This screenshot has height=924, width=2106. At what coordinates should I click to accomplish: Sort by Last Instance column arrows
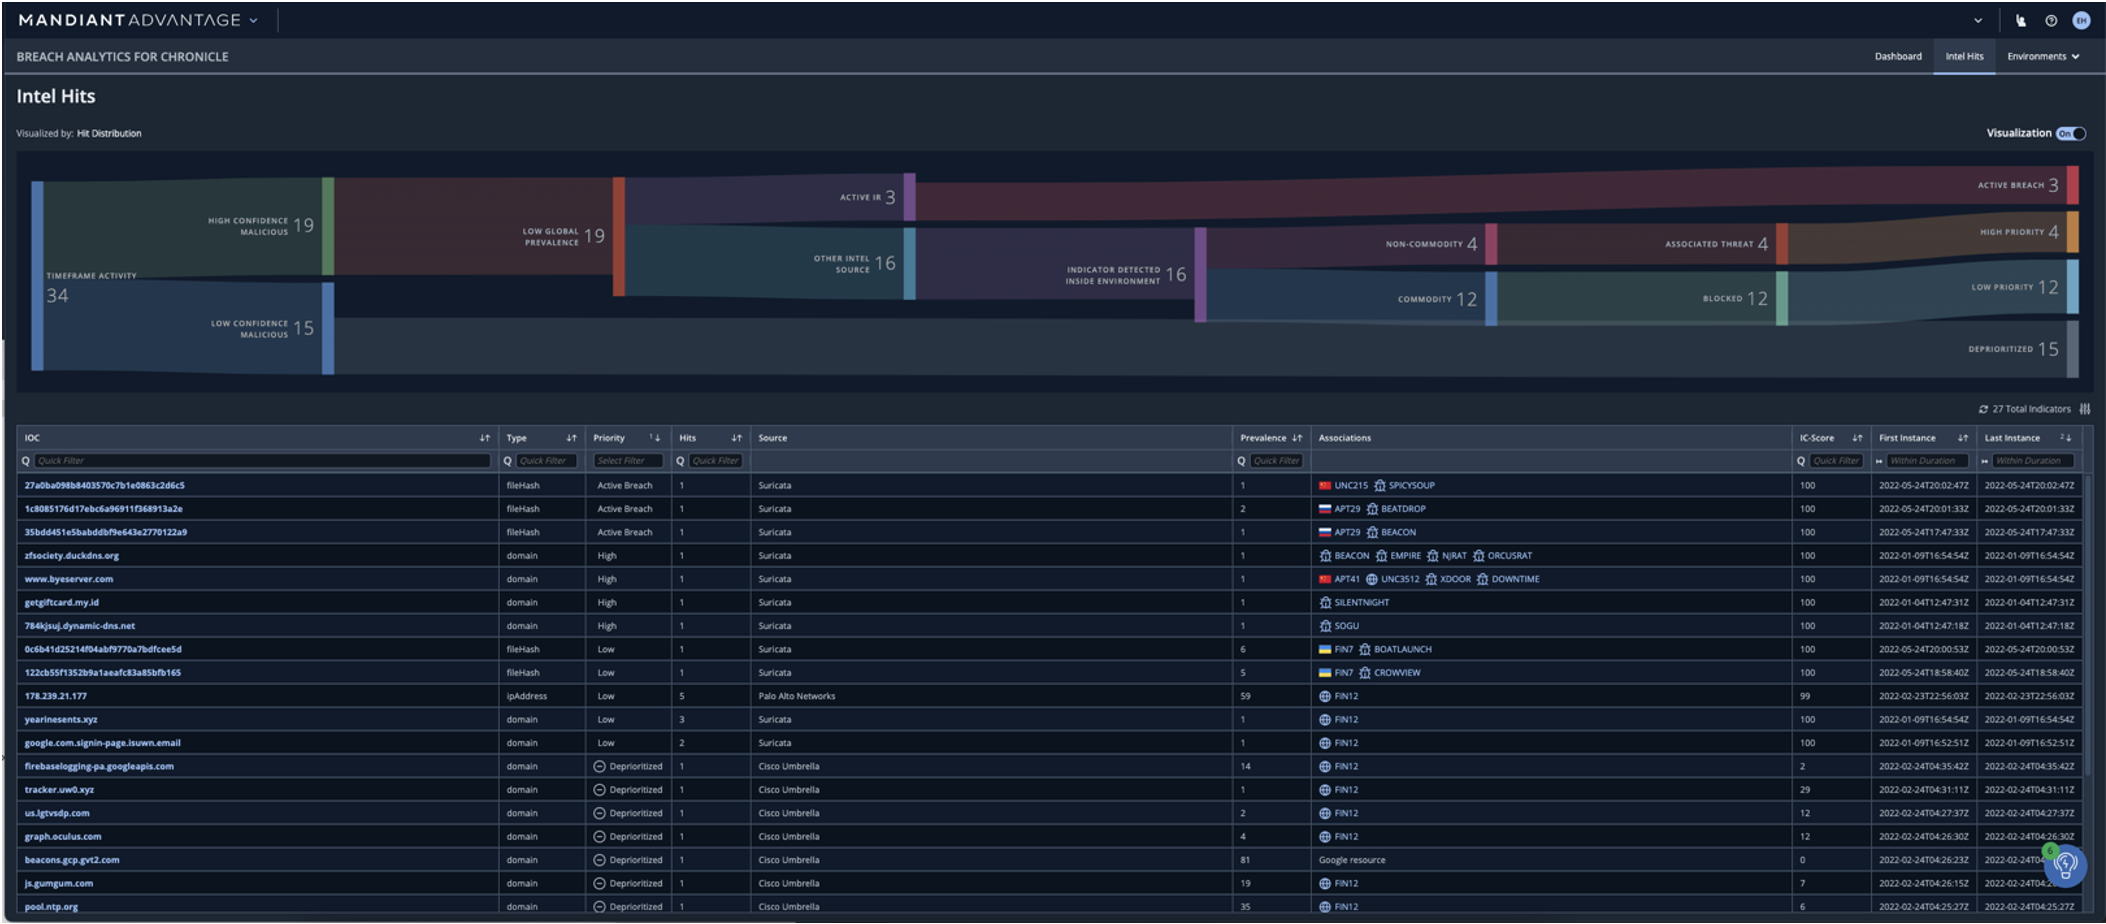(x=2066, y=438)
